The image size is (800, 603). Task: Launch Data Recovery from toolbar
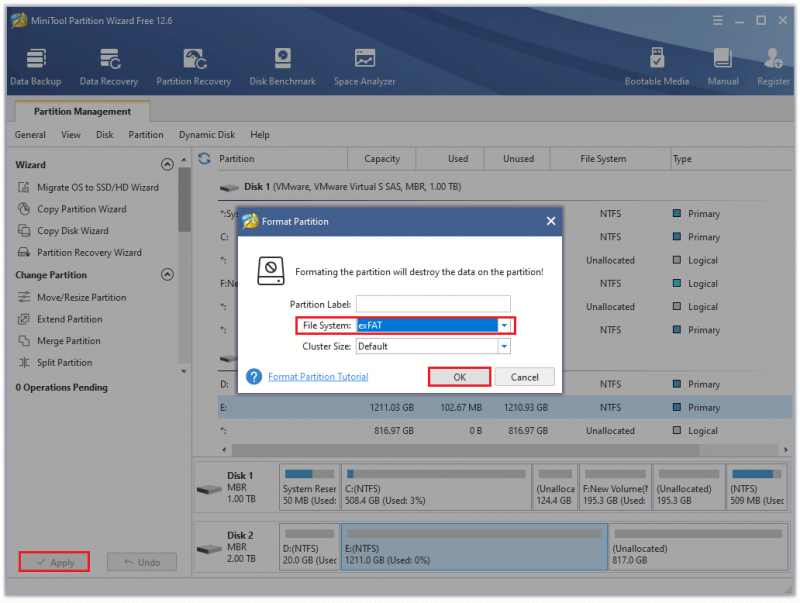pos(109,67)
